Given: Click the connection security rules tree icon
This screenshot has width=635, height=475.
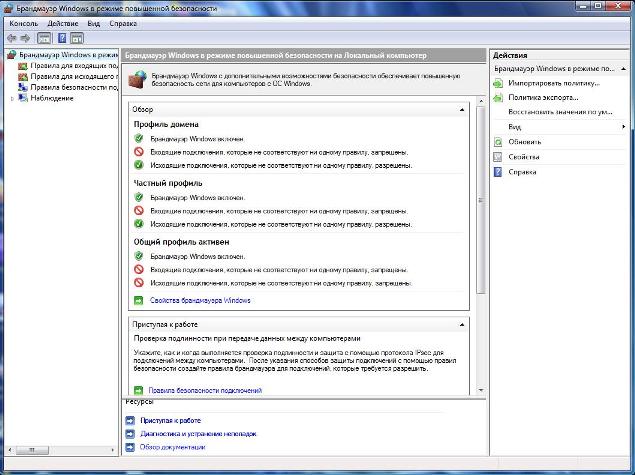Looking at the screenshot, I should (23, 87).
